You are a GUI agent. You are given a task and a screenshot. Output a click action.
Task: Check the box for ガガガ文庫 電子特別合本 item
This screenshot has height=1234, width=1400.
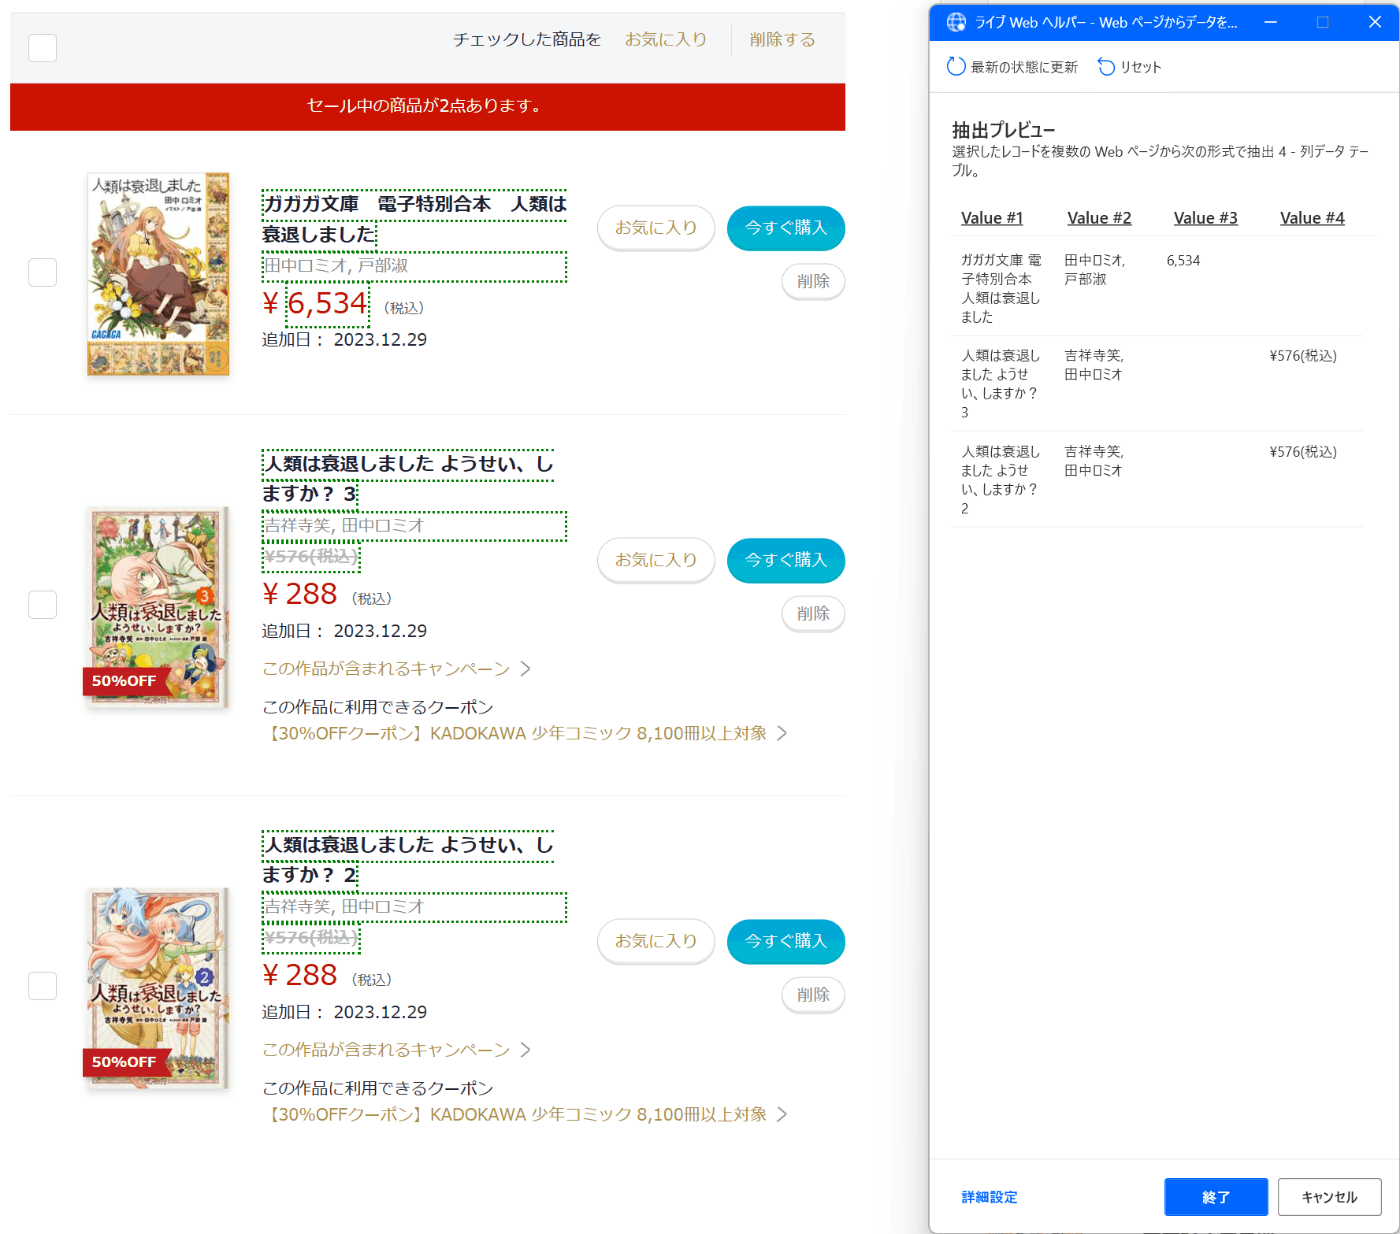(x=43, y=272)
